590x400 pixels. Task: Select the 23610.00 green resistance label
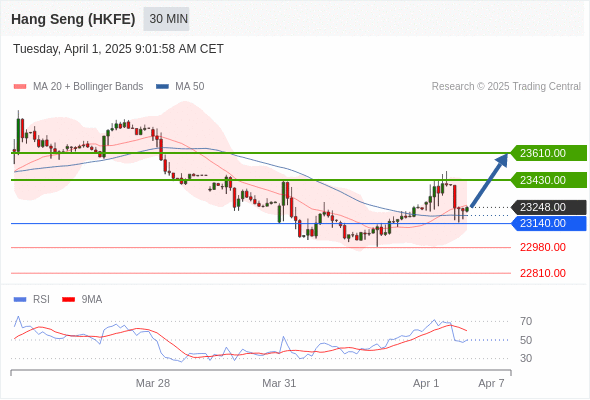(549, 153)
